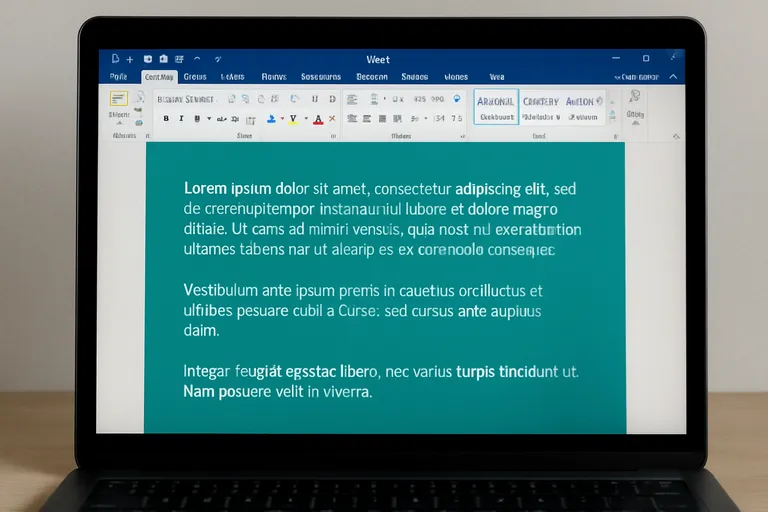Viewport: 768px width, 512px height.
Task: Open the Pofle tab
Action: pos(119,77)
